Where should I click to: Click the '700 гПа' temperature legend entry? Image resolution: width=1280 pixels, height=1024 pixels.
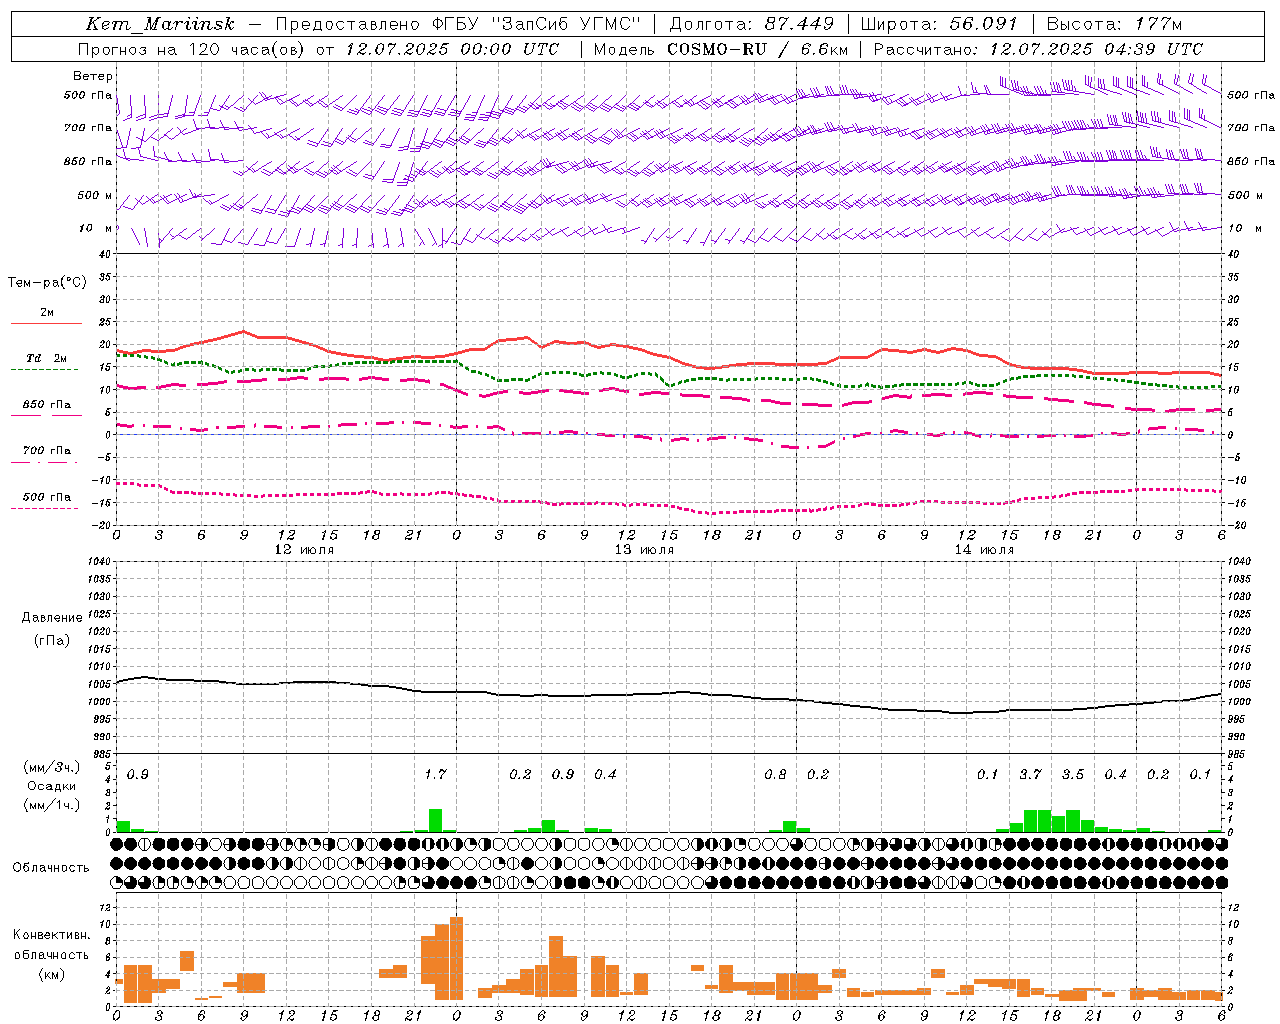(47, 450)
